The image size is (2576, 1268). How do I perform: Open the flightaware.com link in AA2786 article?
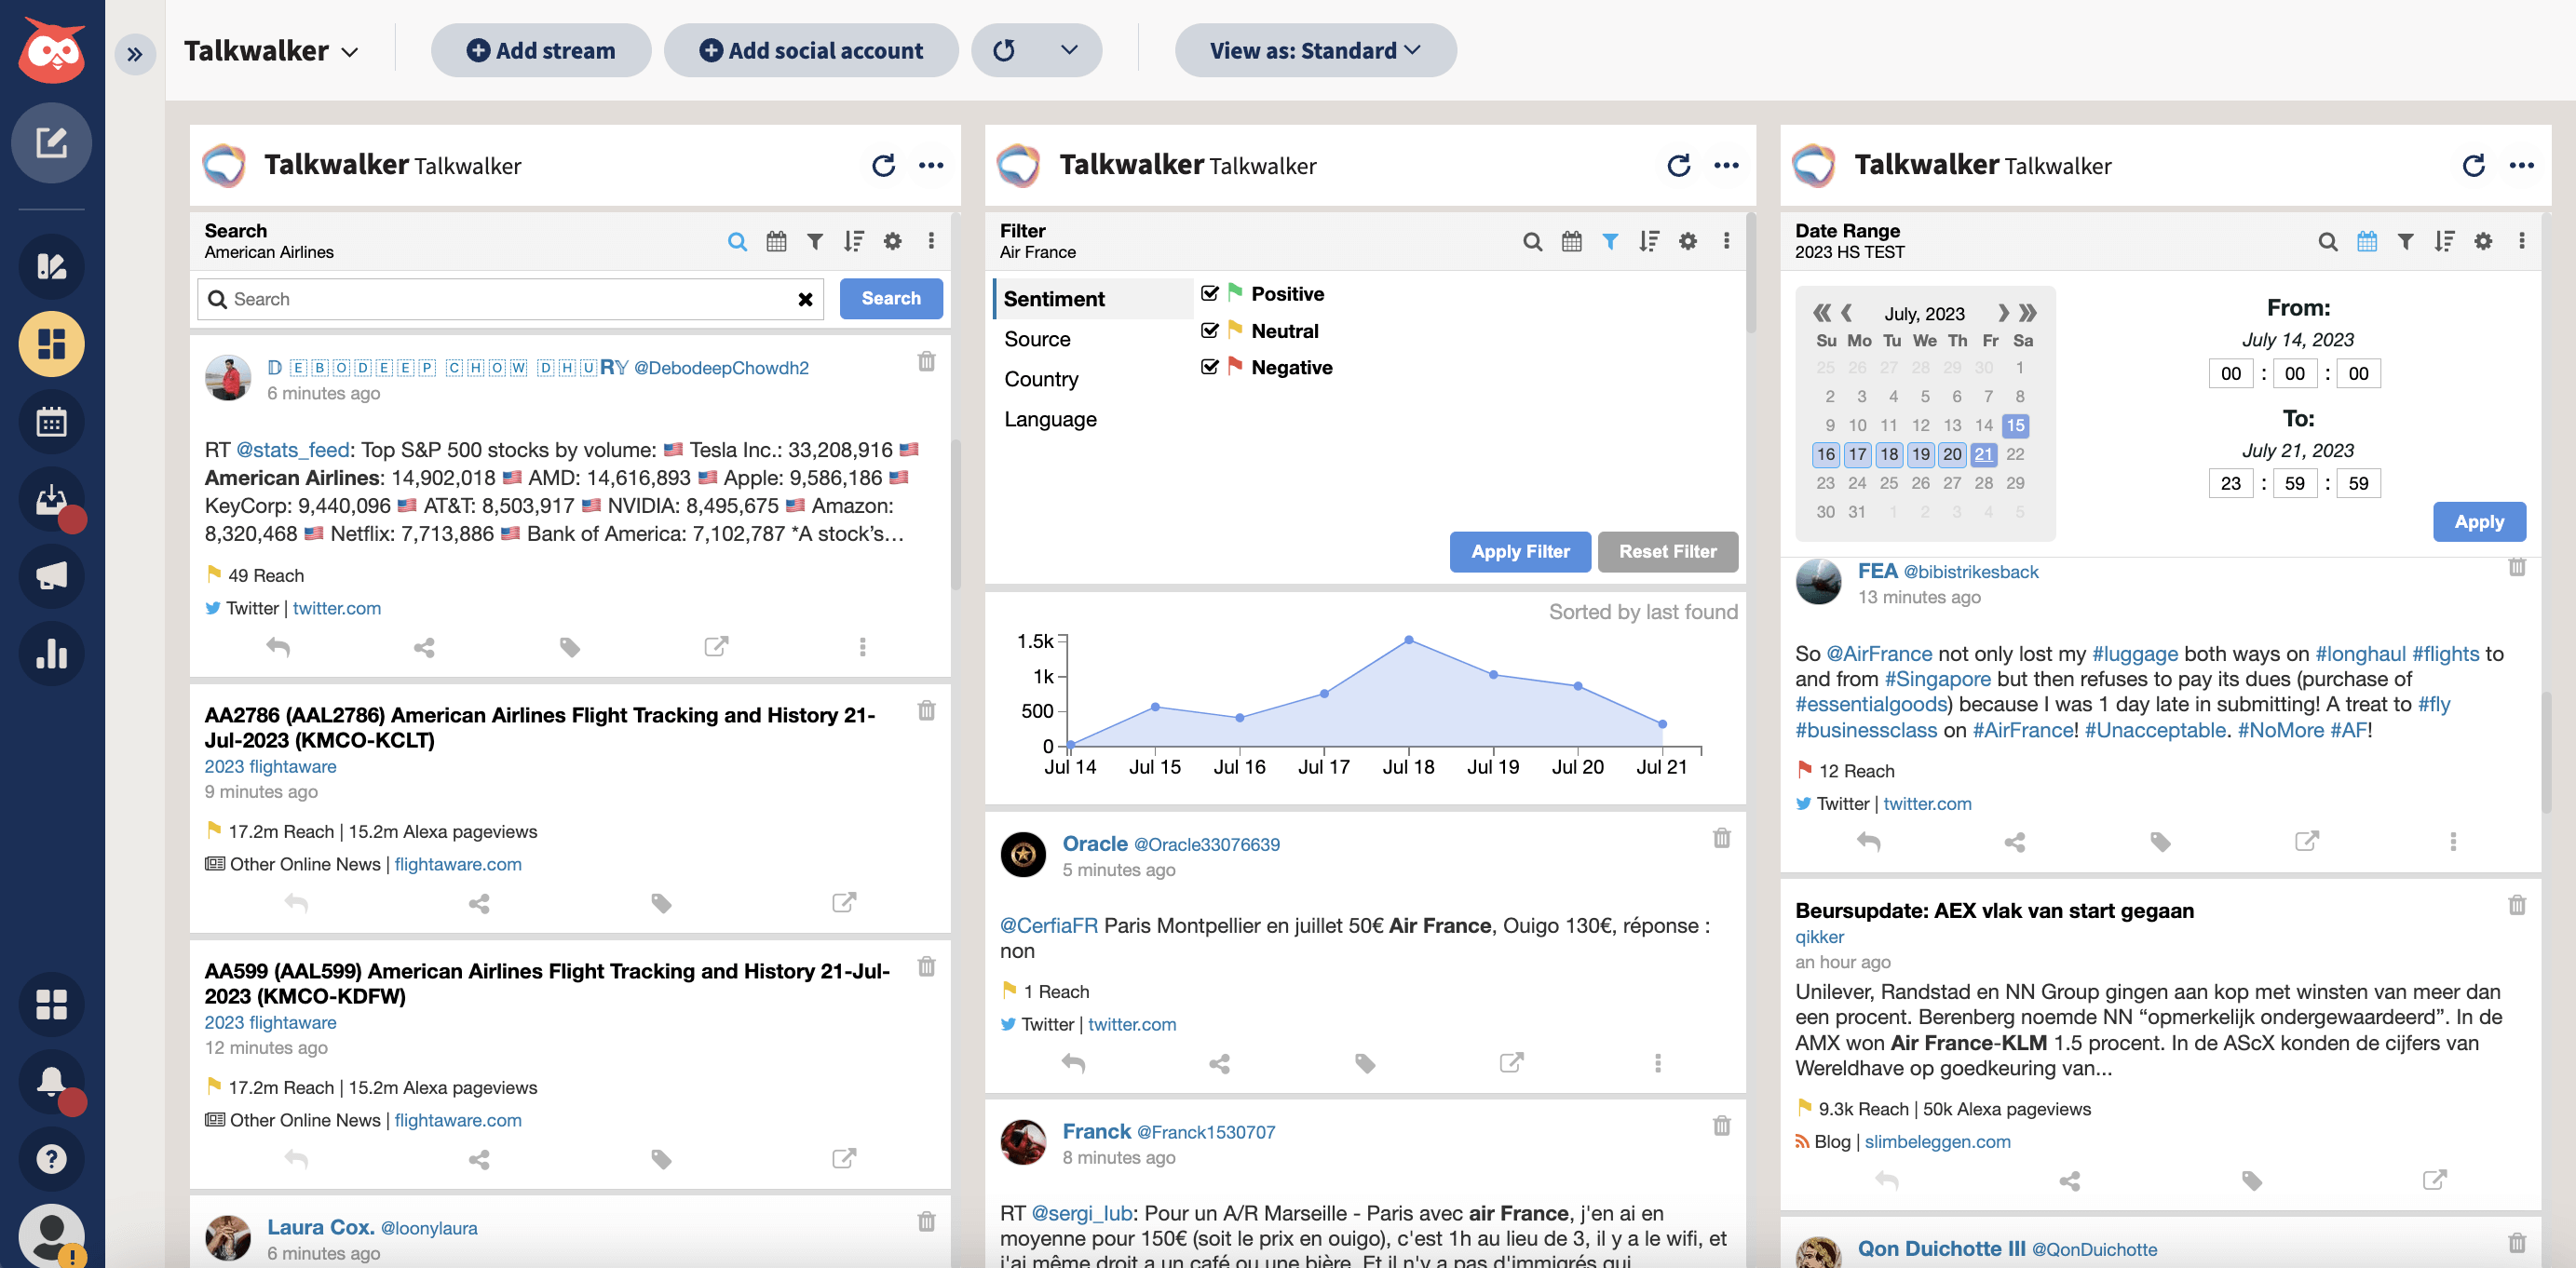458,864
